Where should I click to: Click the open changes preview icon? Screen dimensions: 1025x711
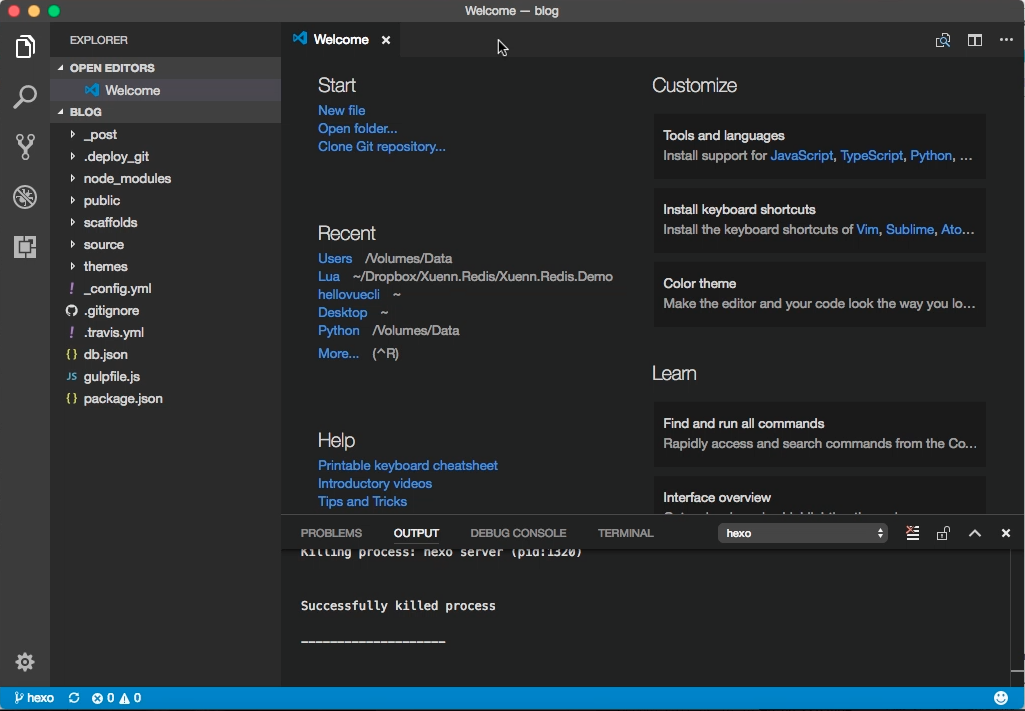point(943,41)
